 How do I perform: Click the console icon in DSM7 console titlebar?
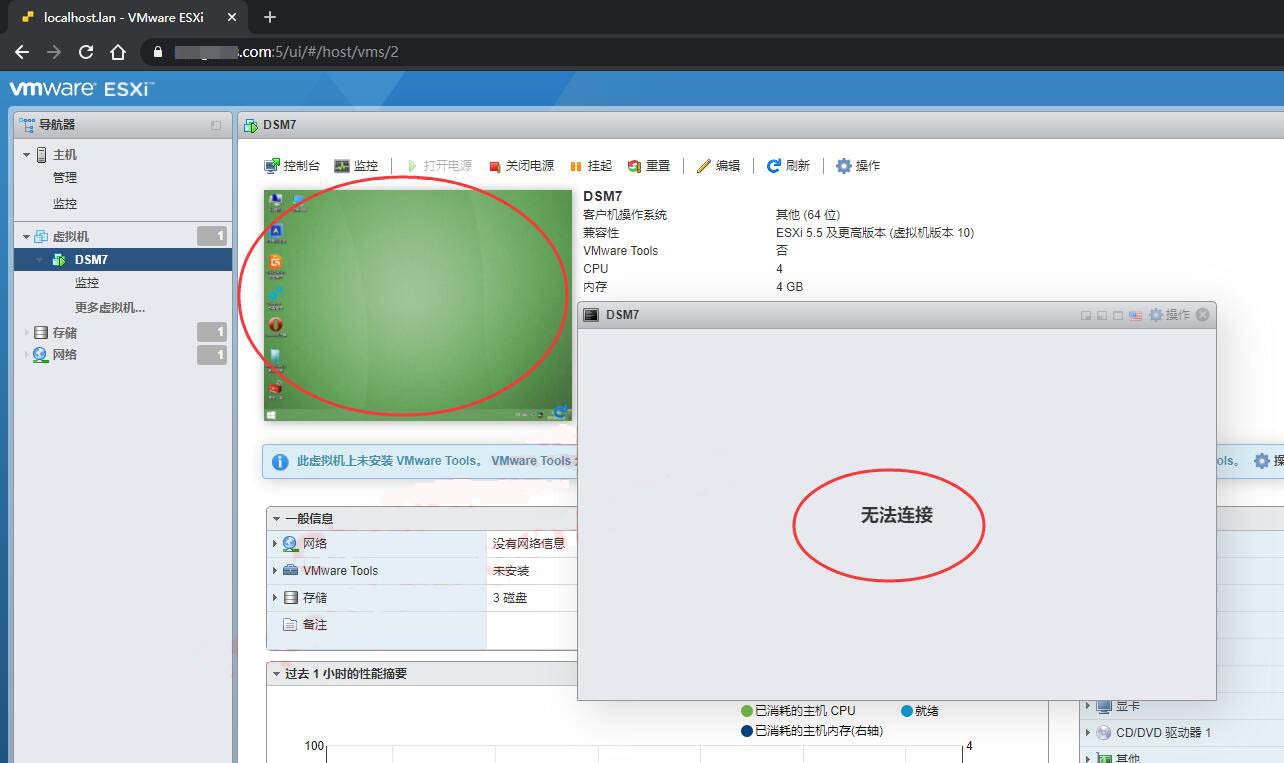[592, 315]
